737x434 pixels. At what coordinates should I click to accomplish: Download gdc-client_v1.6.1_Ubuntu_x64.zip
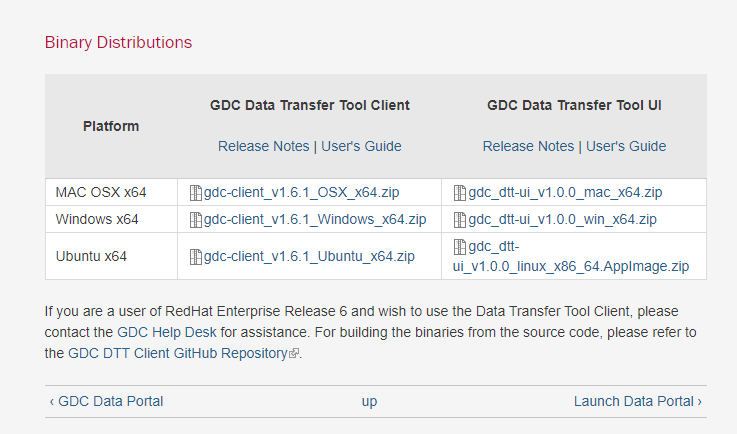click(309, 256)
